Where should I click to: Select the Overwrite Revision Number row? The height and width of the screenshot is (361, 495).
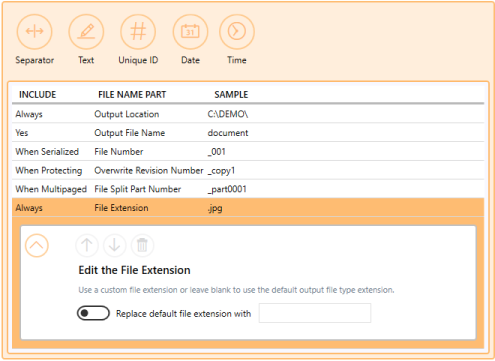tap(248, 170)
